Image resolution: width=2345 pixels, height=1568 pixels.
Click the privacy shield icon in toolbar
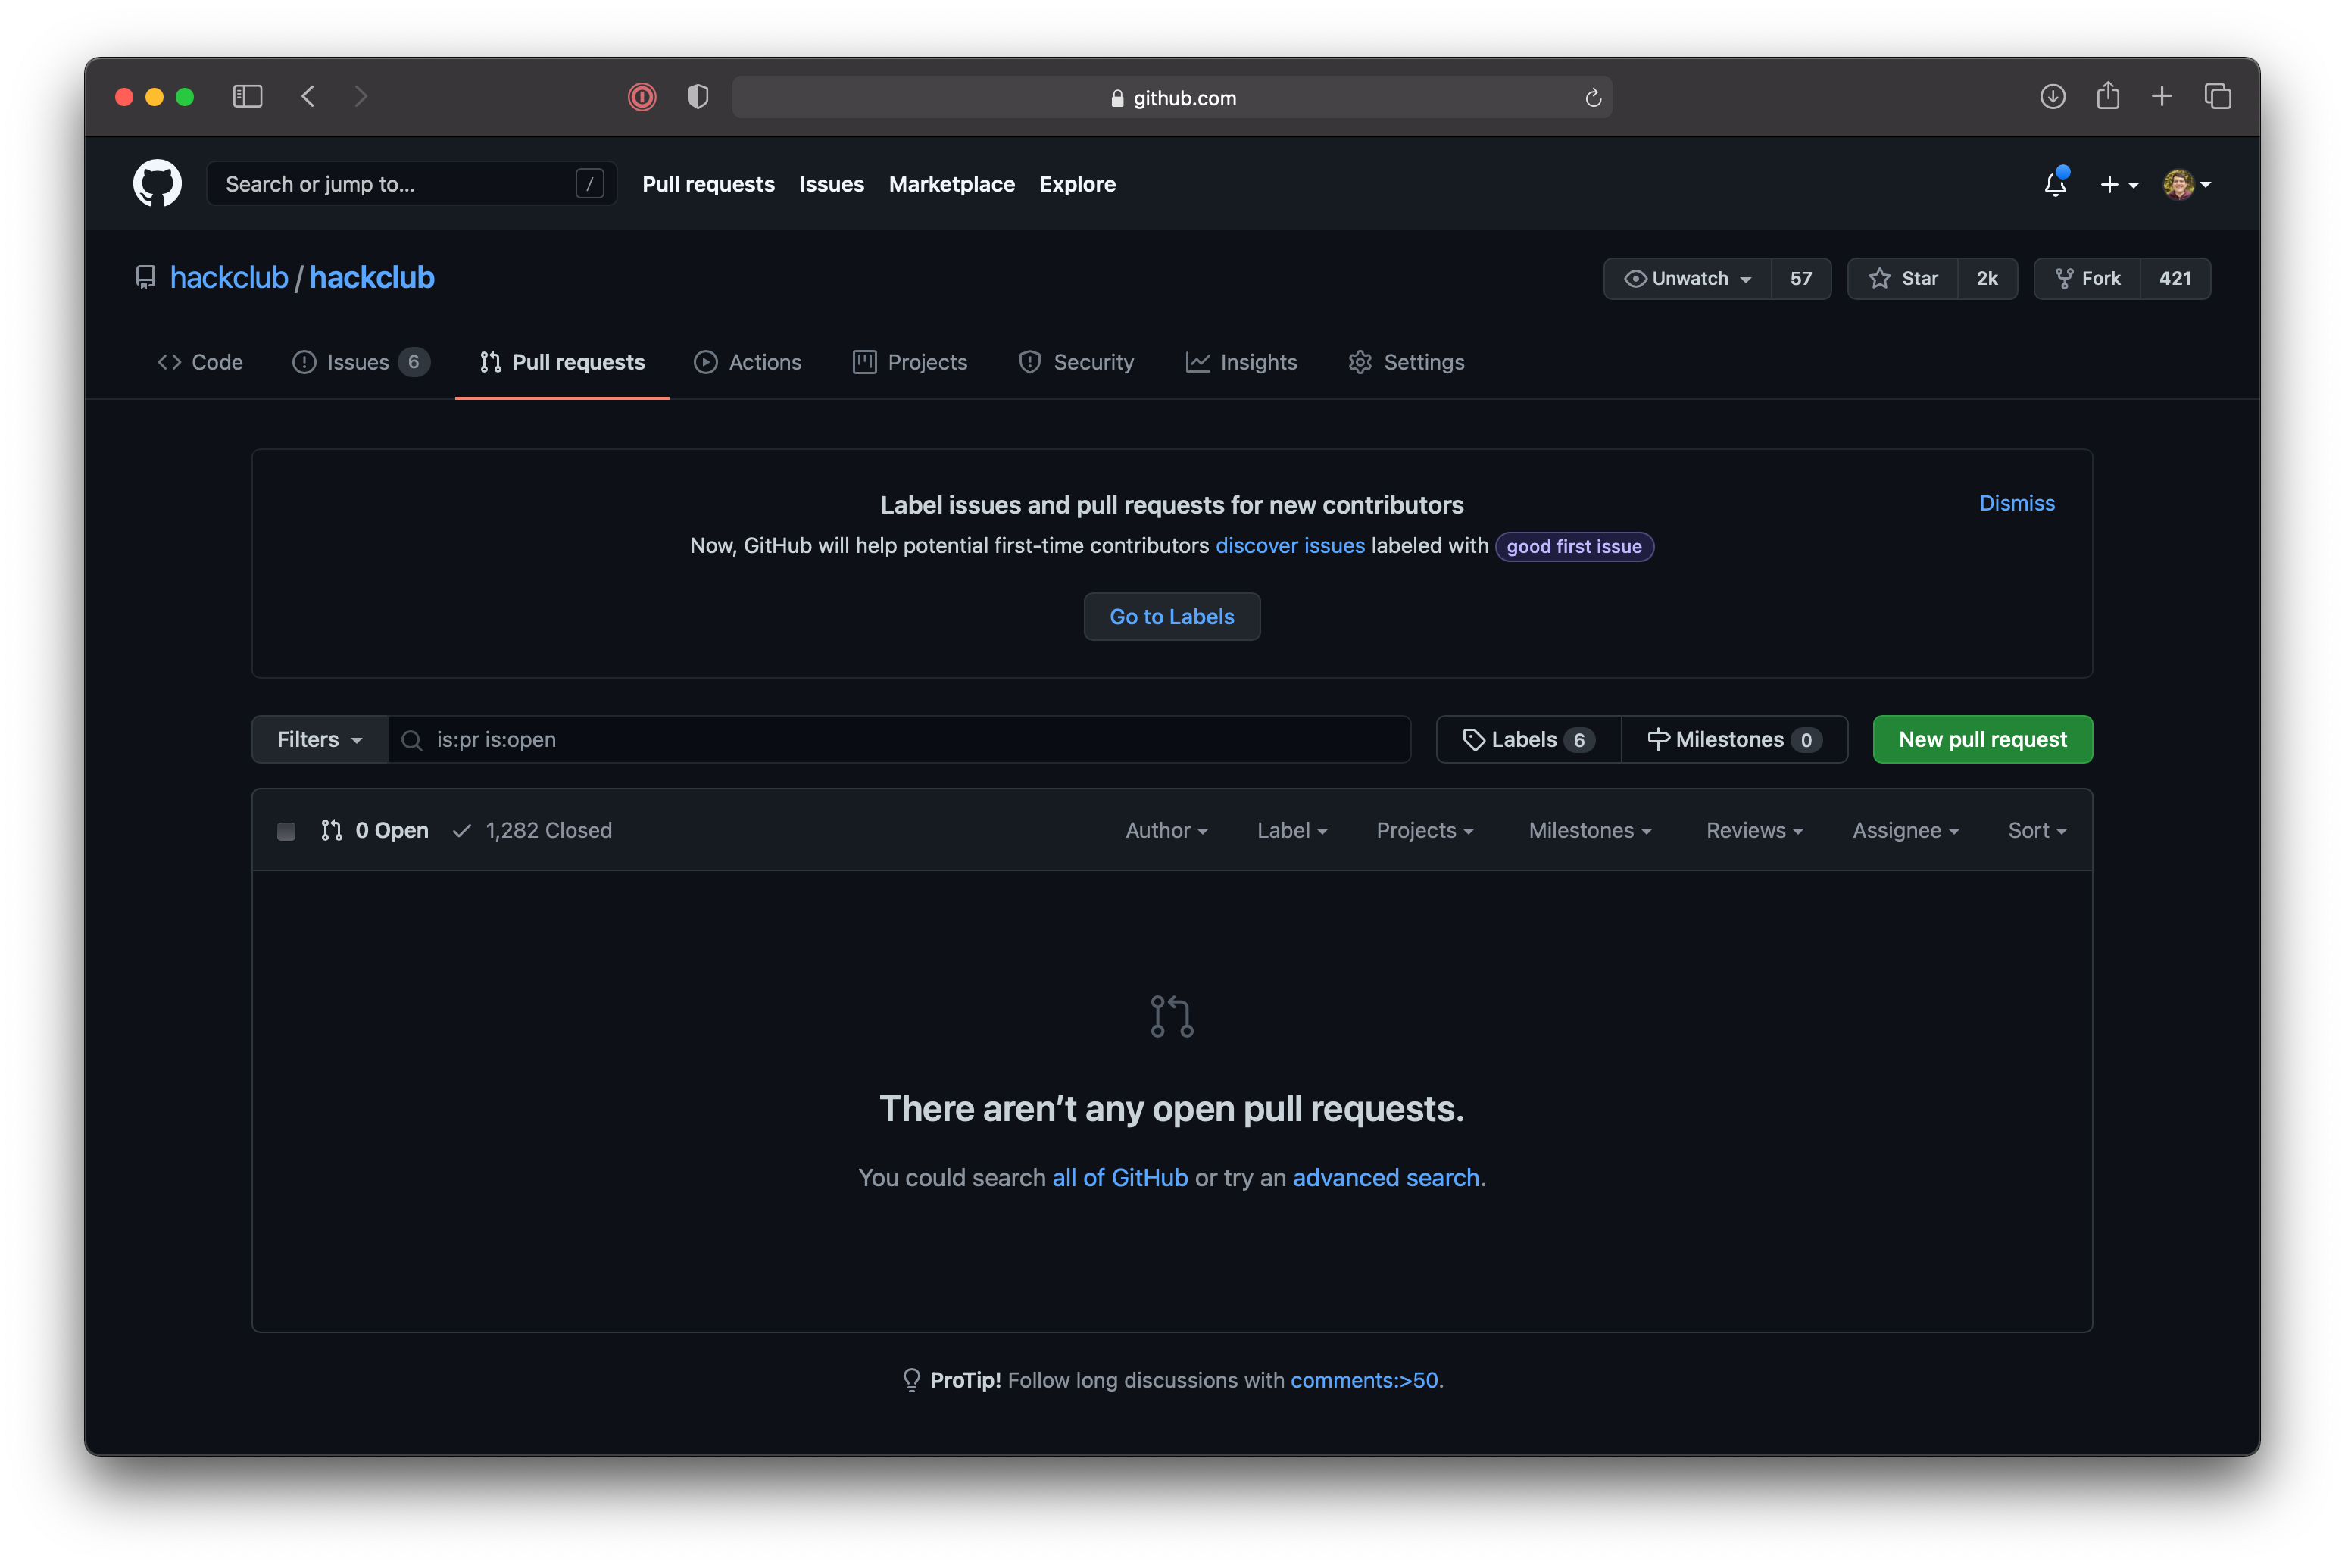tap(698, 97)
